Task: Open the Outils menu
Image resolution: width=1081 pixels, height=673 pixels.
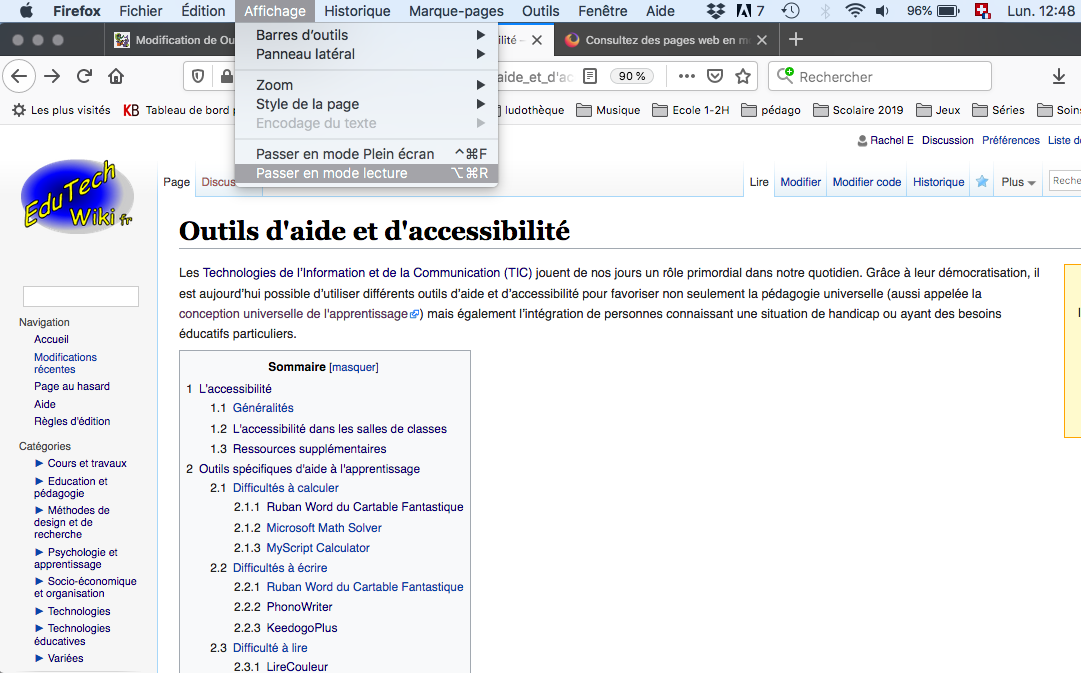Action: click(540, 11)
